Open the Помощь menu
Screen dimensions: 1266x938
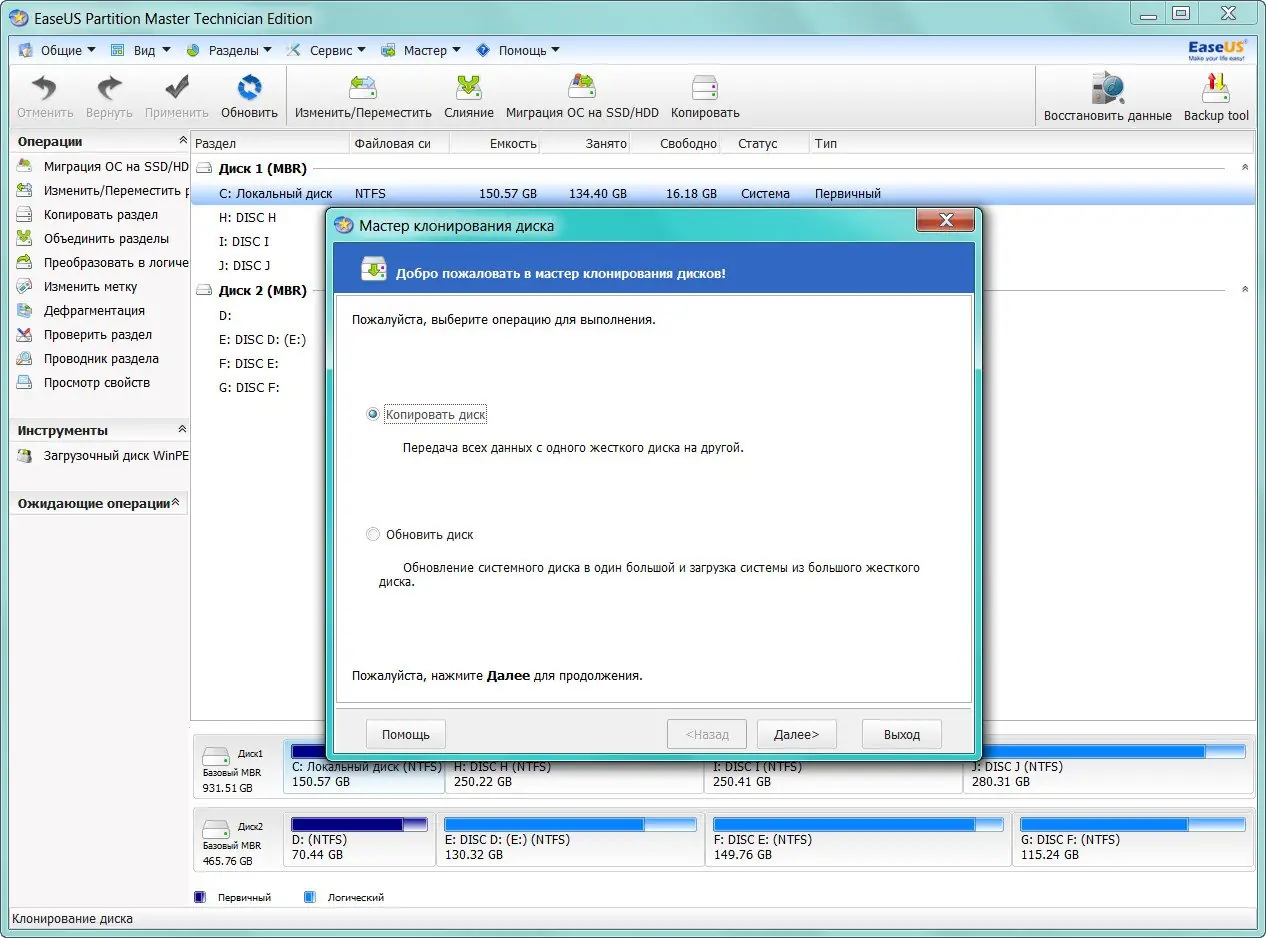[x=517, y=50]
